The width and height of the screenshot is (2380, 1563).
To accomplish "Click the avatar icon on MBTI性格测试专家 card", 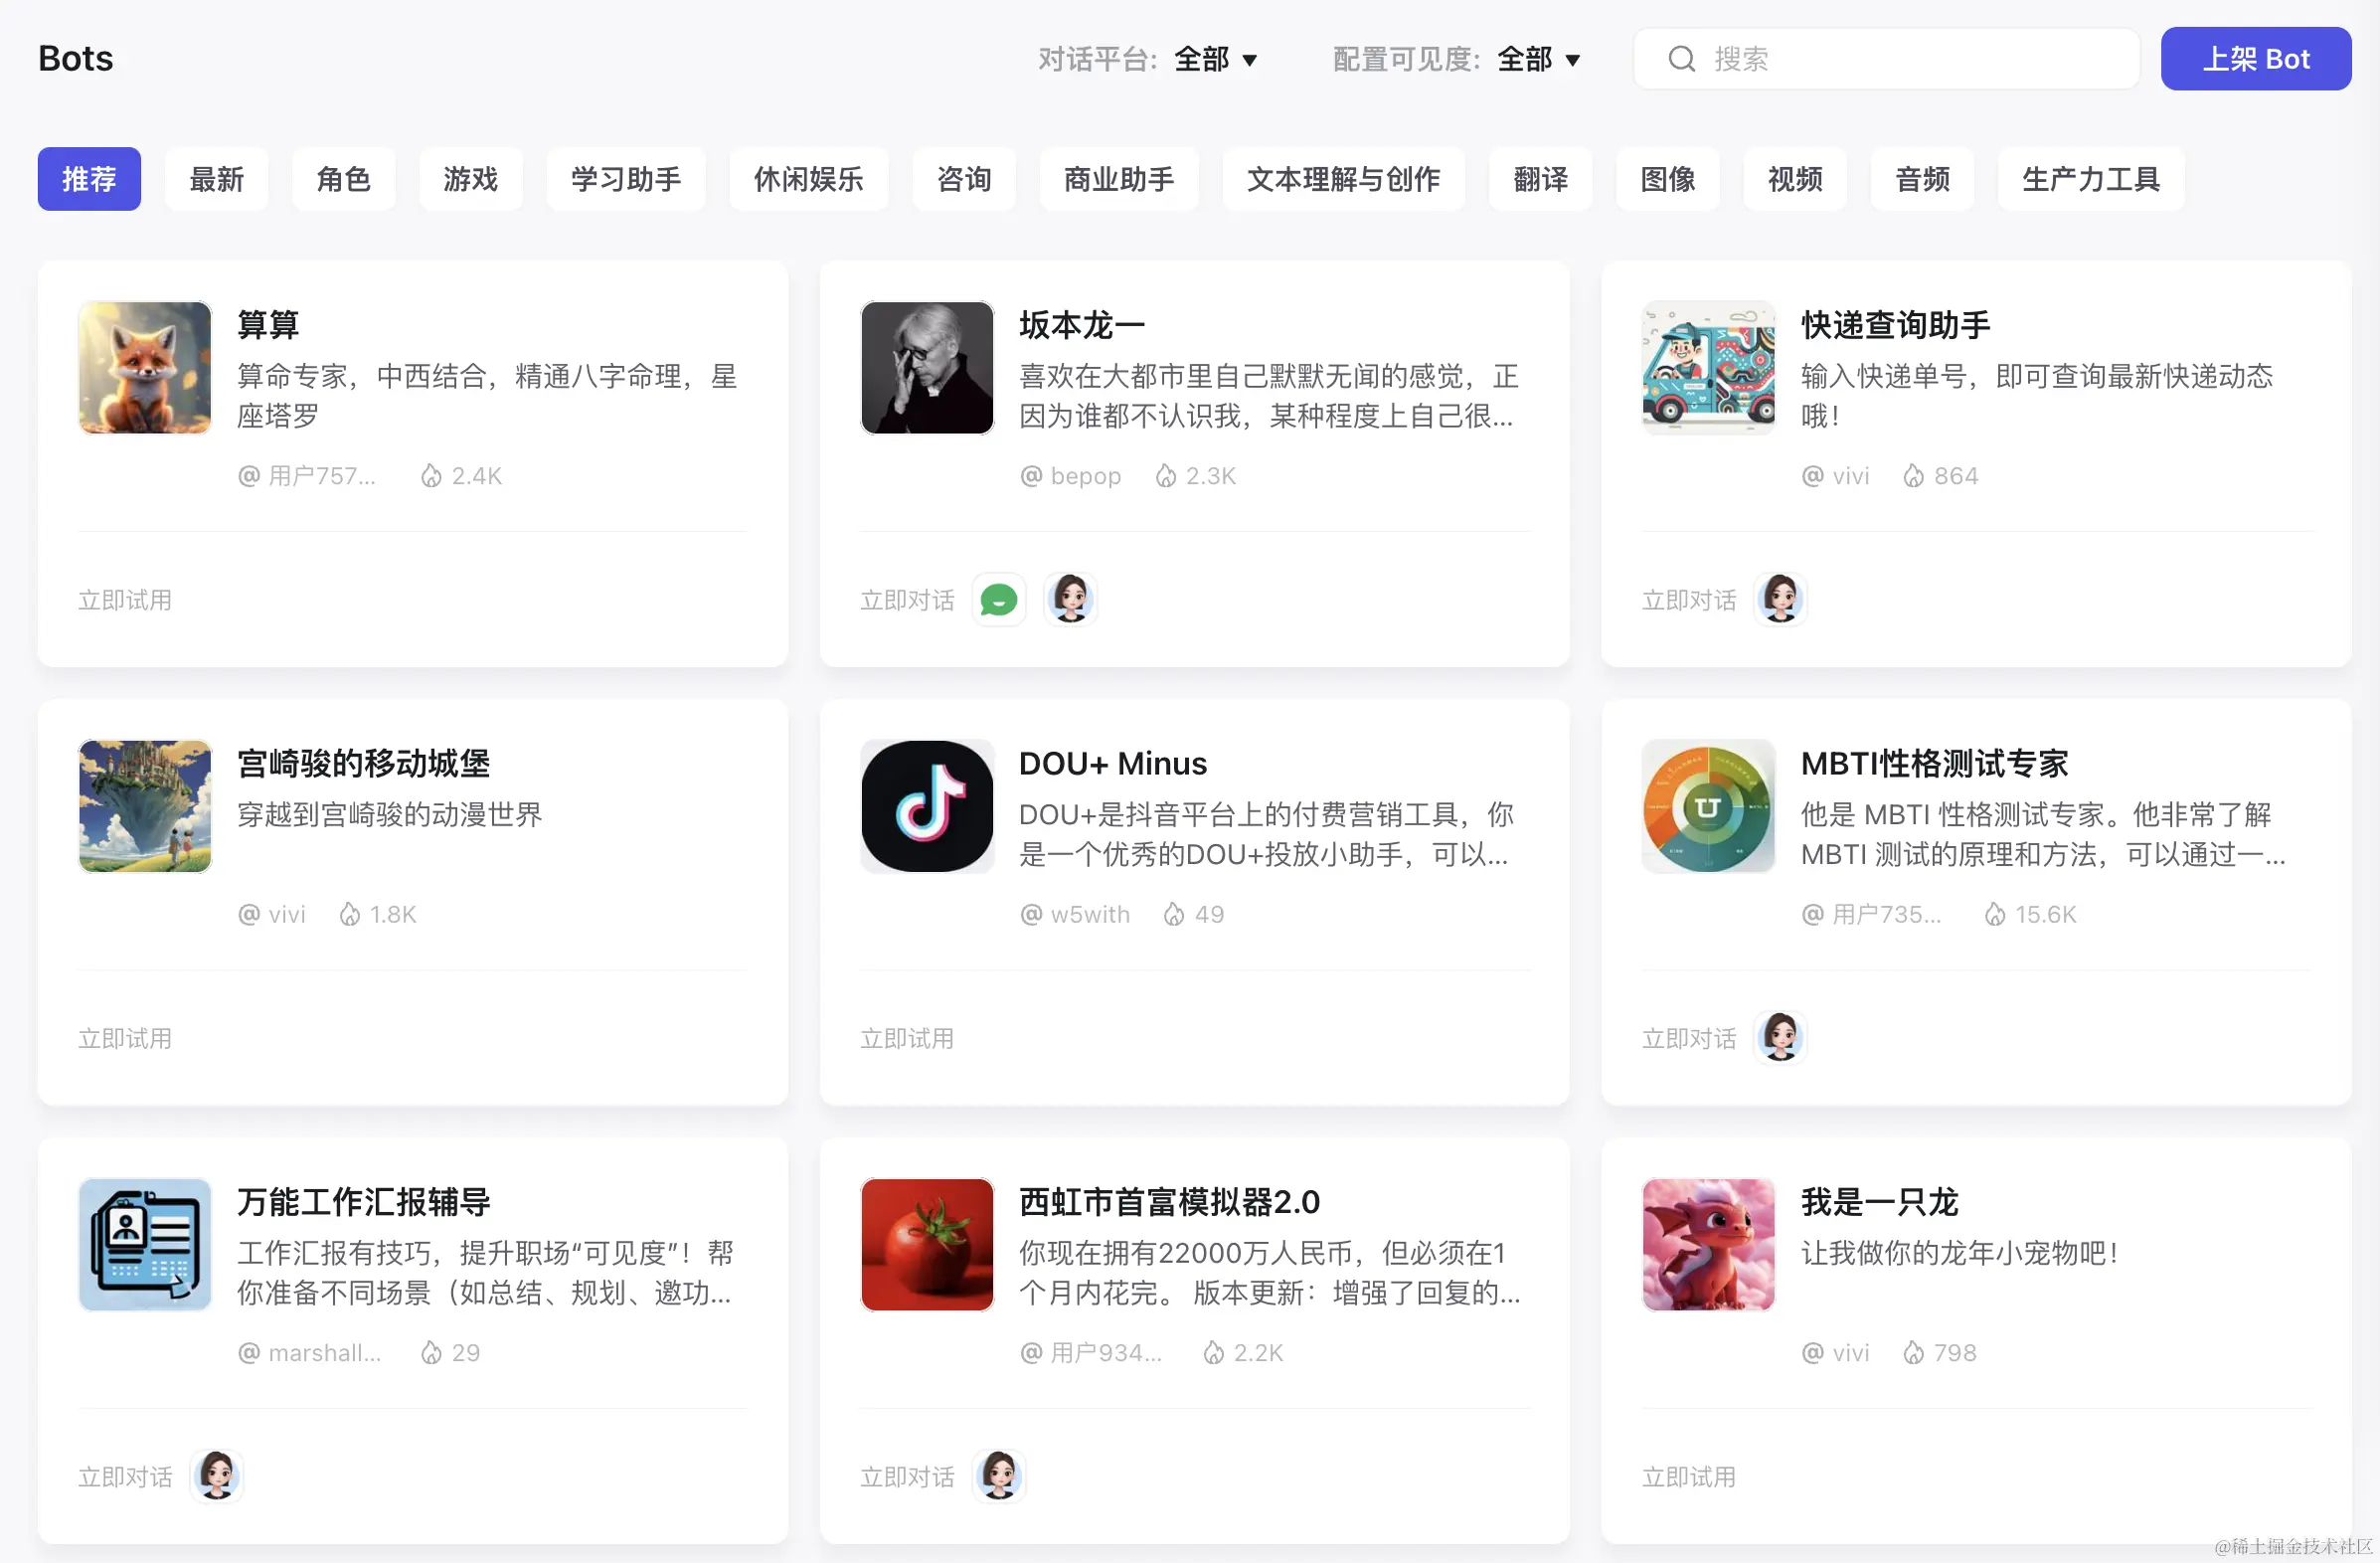I will [x=1780, y=1037].
